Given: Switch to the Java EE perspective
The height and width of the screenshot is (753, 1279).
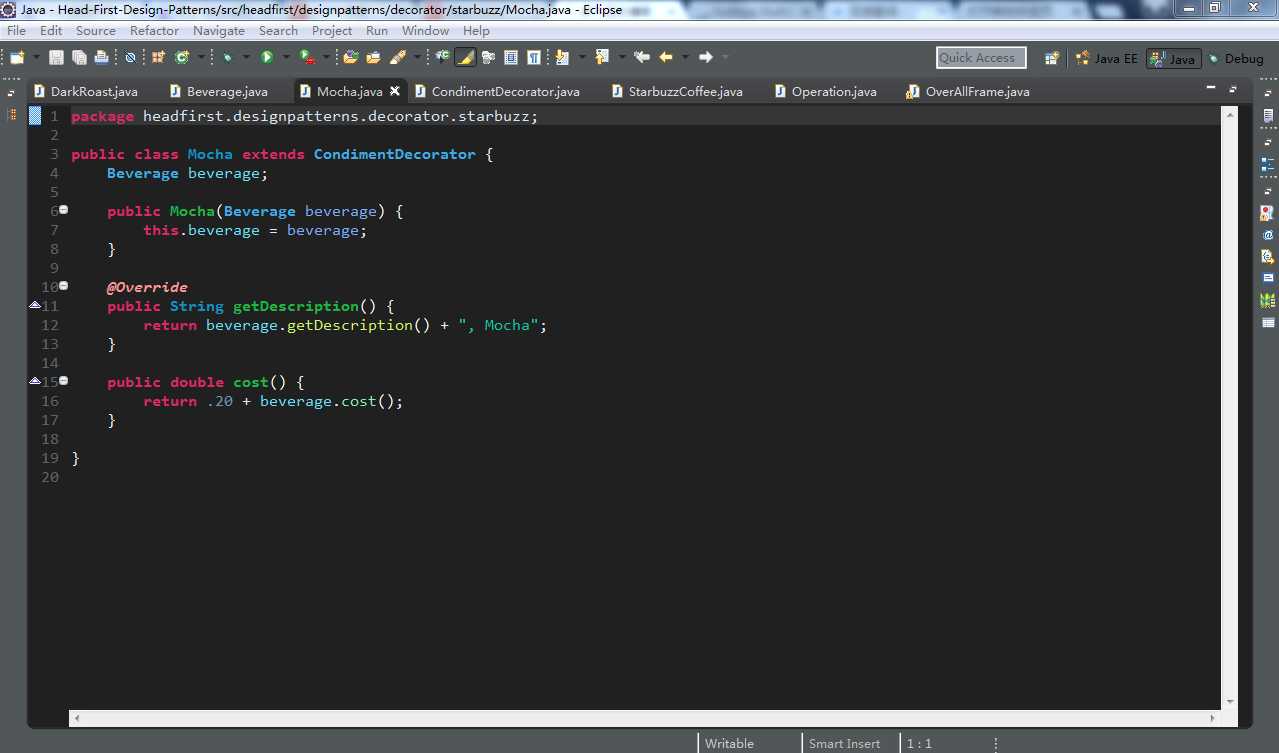Looking at the screenshot, I should click(x=1107, y=58).
